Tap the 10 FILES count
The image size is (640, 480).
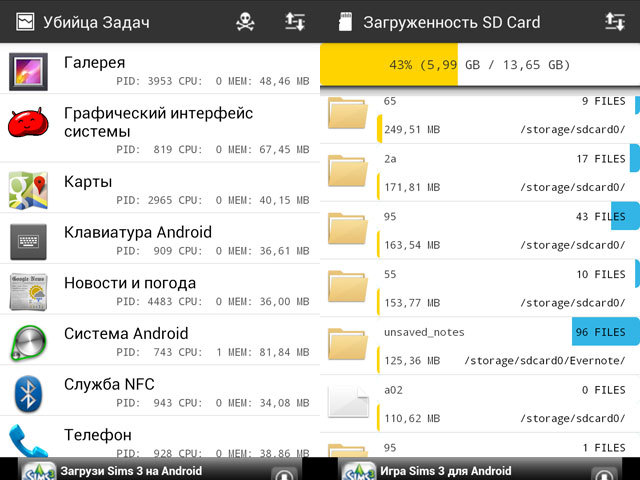[x=601, y=274]
